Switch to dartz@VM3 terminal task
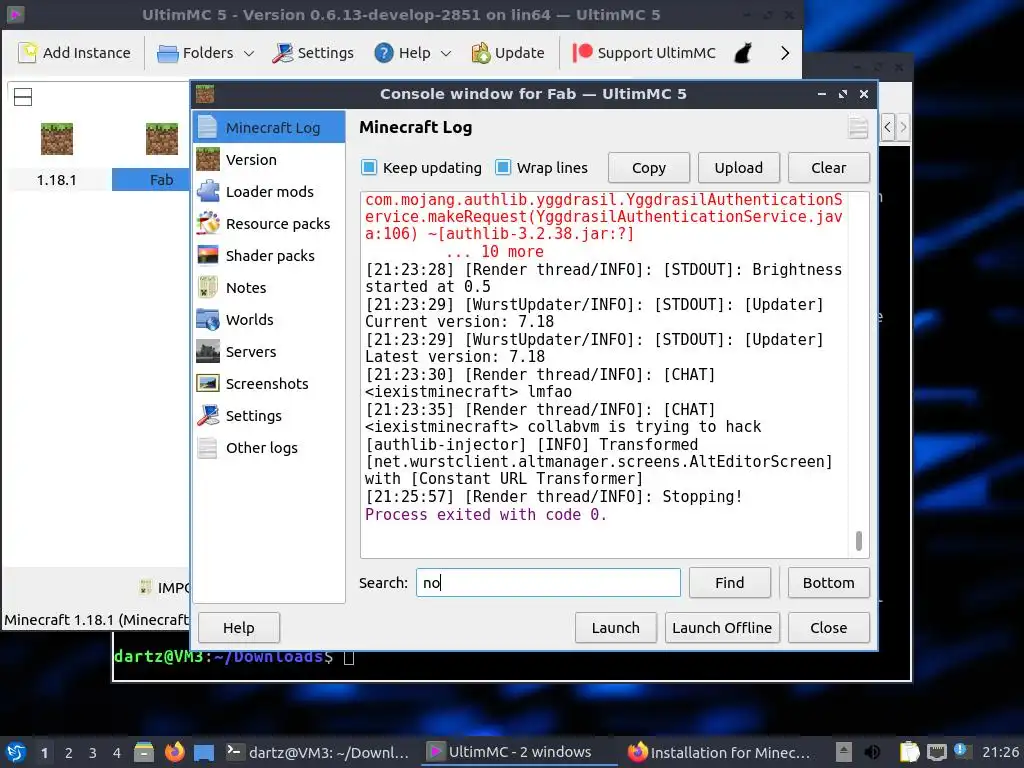 [x=318, y=752]
